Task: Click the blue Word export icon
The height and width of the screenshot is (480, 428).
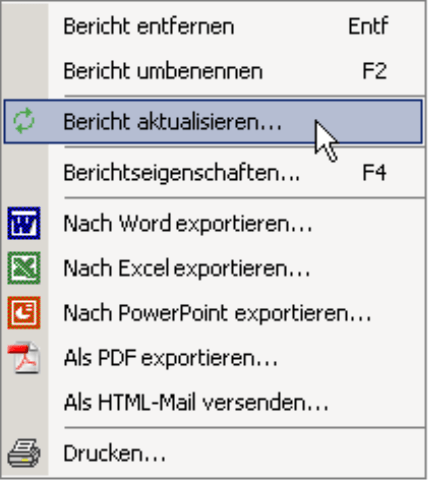Action: click(x=24, y=223)
